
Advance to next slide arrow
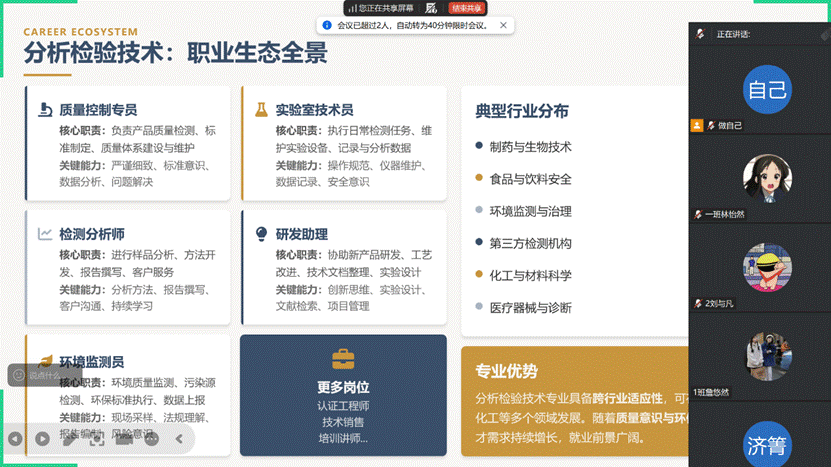pyautogui.click(x=42, y=438)
